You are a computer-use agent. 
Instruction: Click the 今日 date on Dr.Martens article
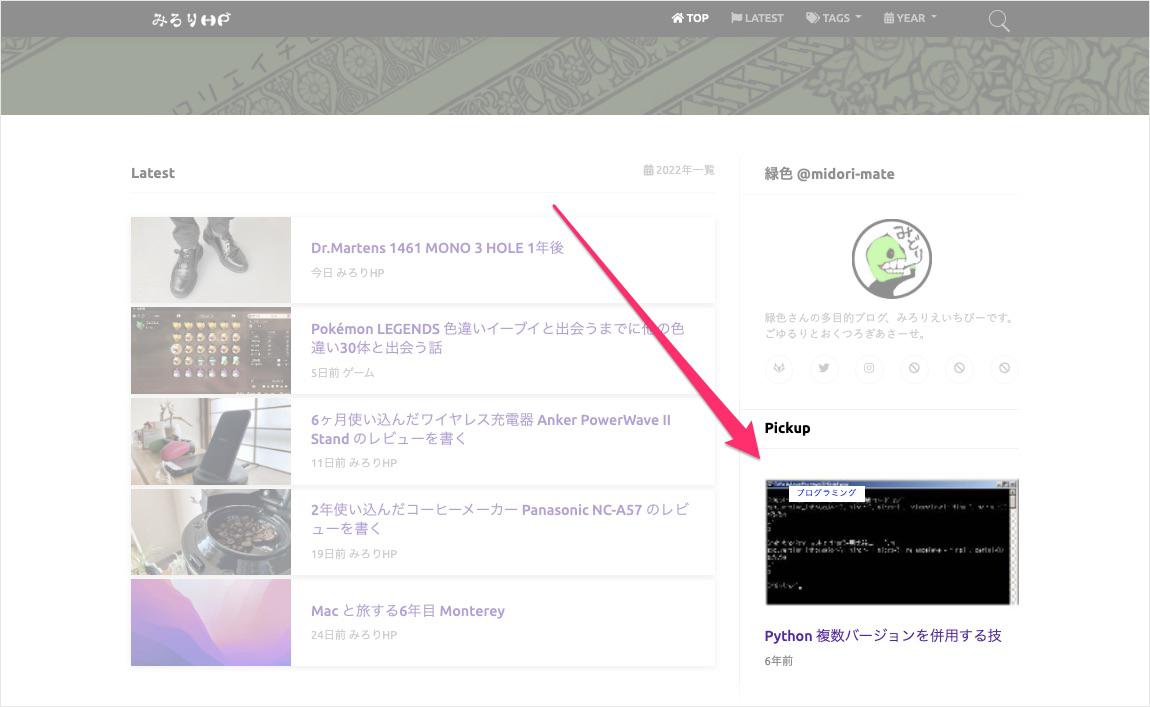[322, 273]
